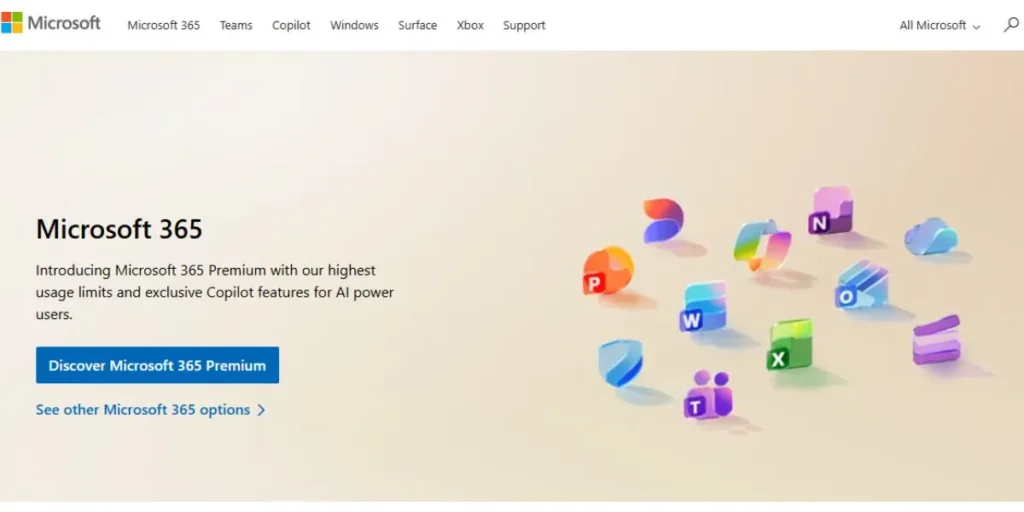Open the Copilot navigation link
1024x512 pixels.
[291, 25]
